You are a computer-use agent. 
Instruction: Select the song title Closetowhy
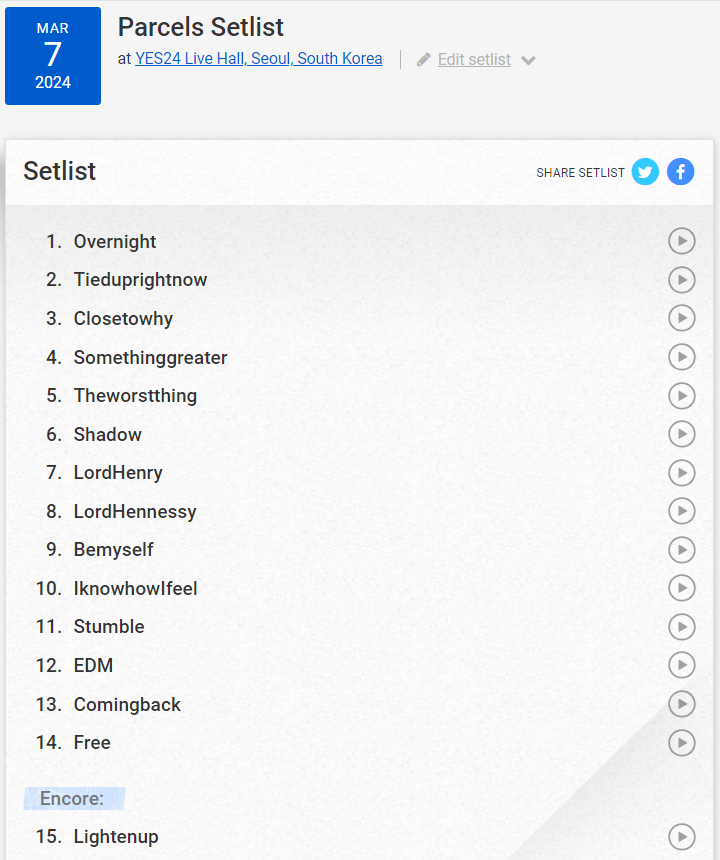(x=123, y=319)
